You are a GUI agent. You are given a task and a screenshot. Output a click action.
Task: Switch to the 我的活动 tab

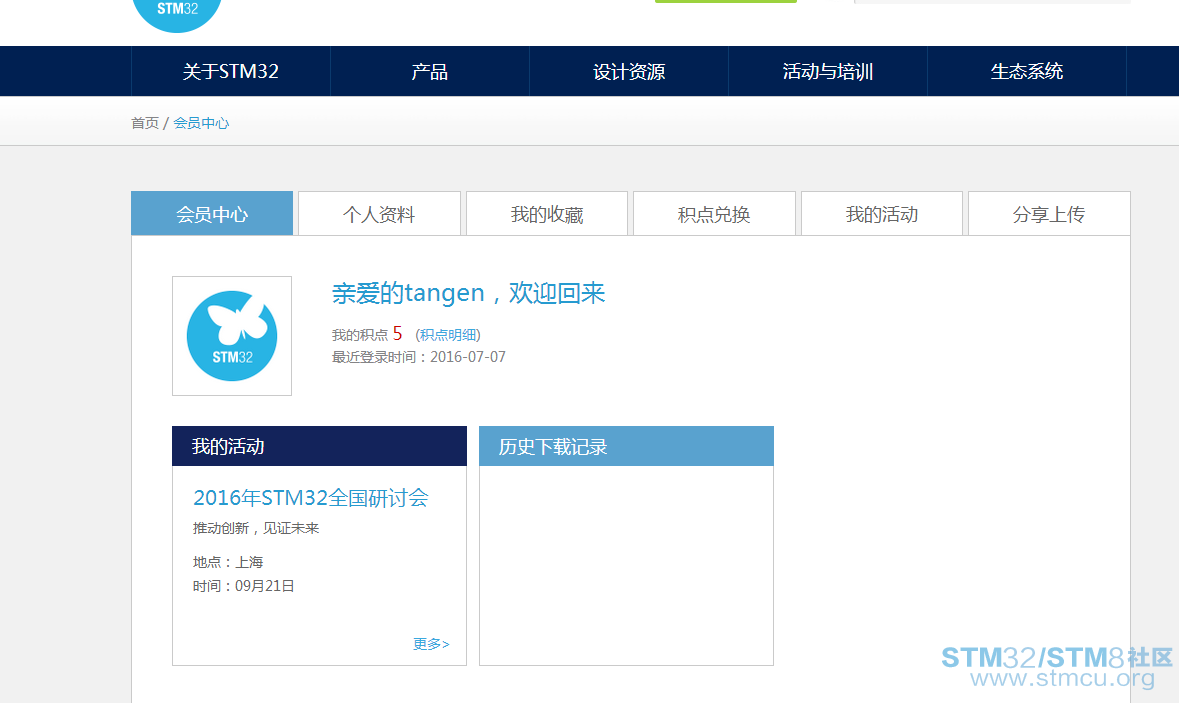click(x=881, y=214)
